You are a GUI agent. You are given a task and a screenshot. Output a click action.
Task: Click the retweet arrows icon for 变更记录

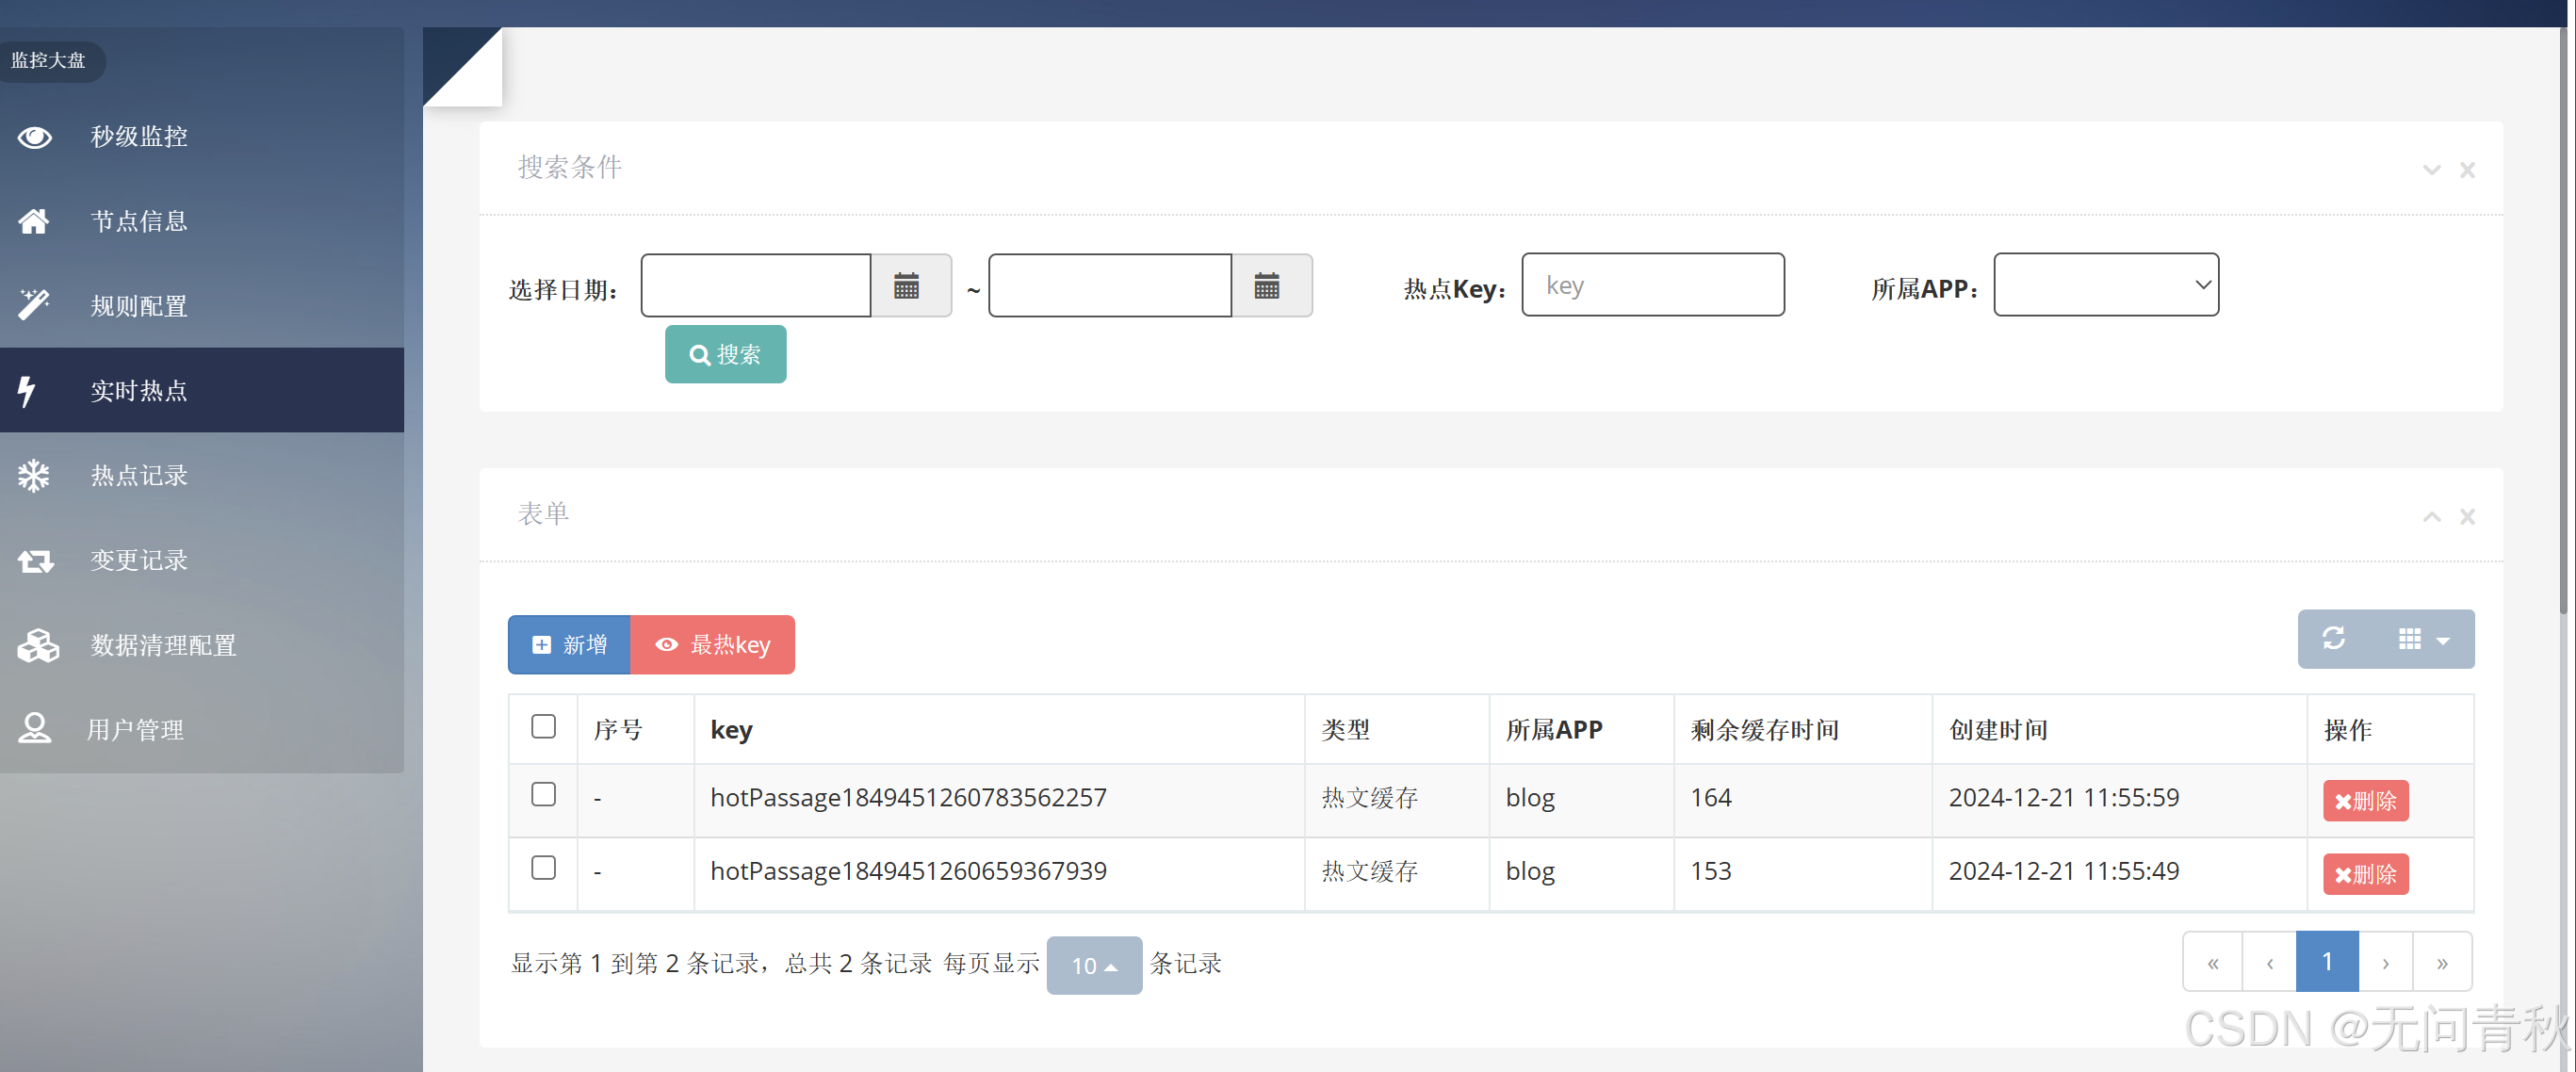(x=36, y=561)
